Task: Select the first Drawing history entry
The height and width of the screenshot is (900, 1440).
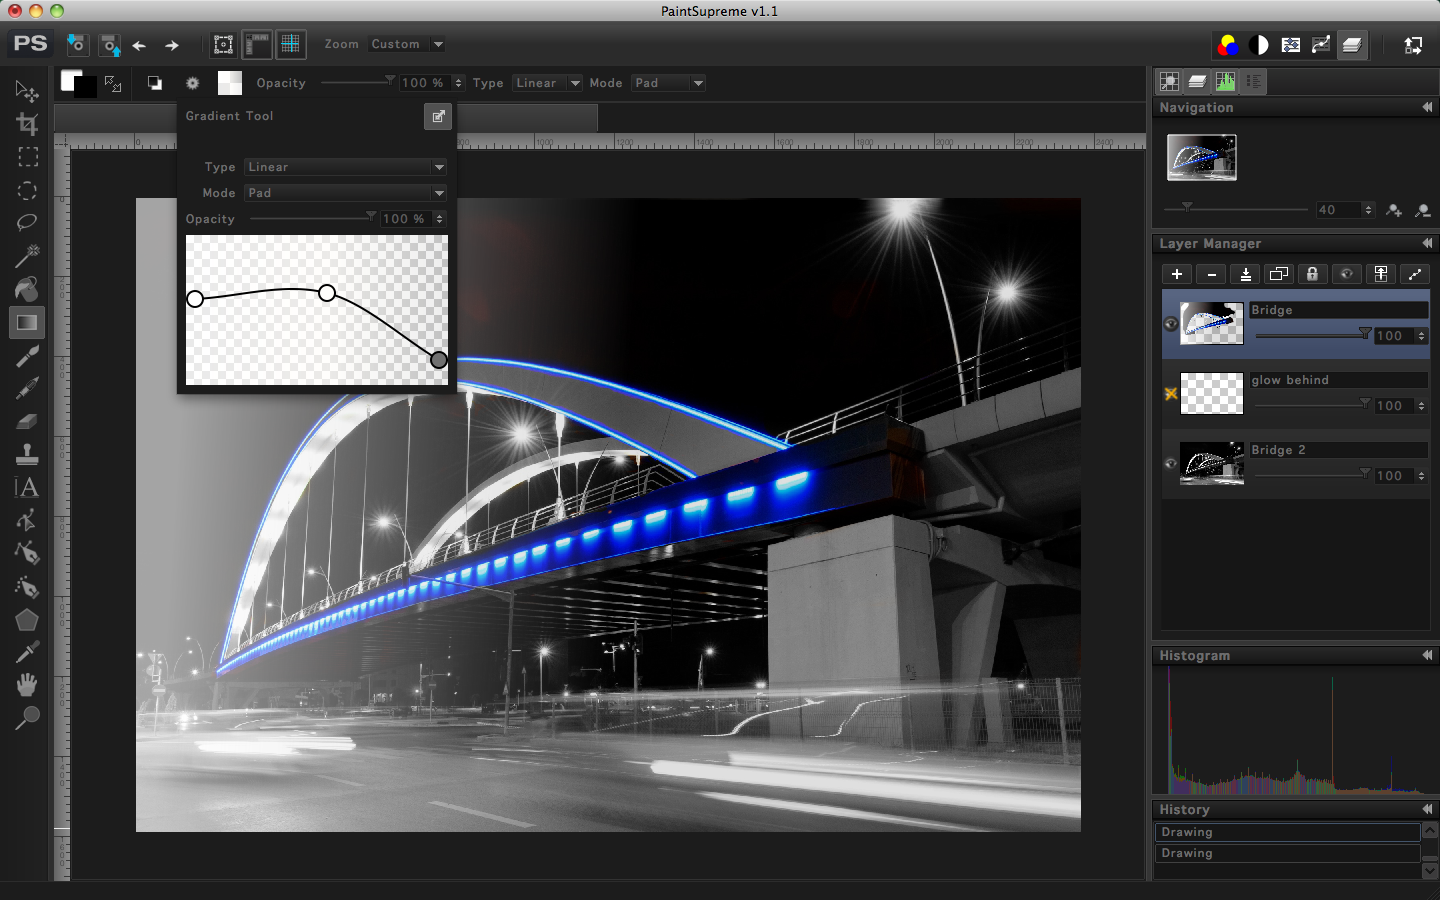Action: pyautogui.click(x=1286, y=832)
